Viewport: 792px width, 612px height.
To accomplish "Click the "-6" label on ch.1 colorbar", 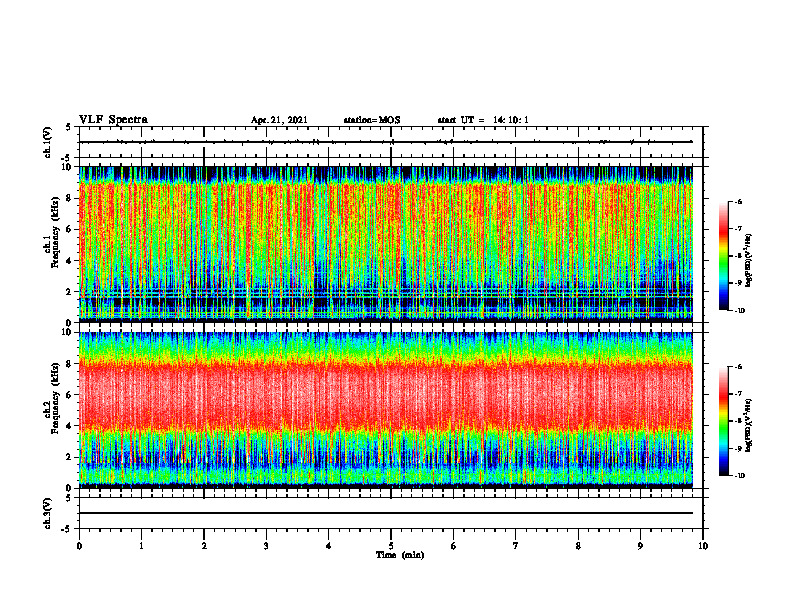I will click(739, 201).
